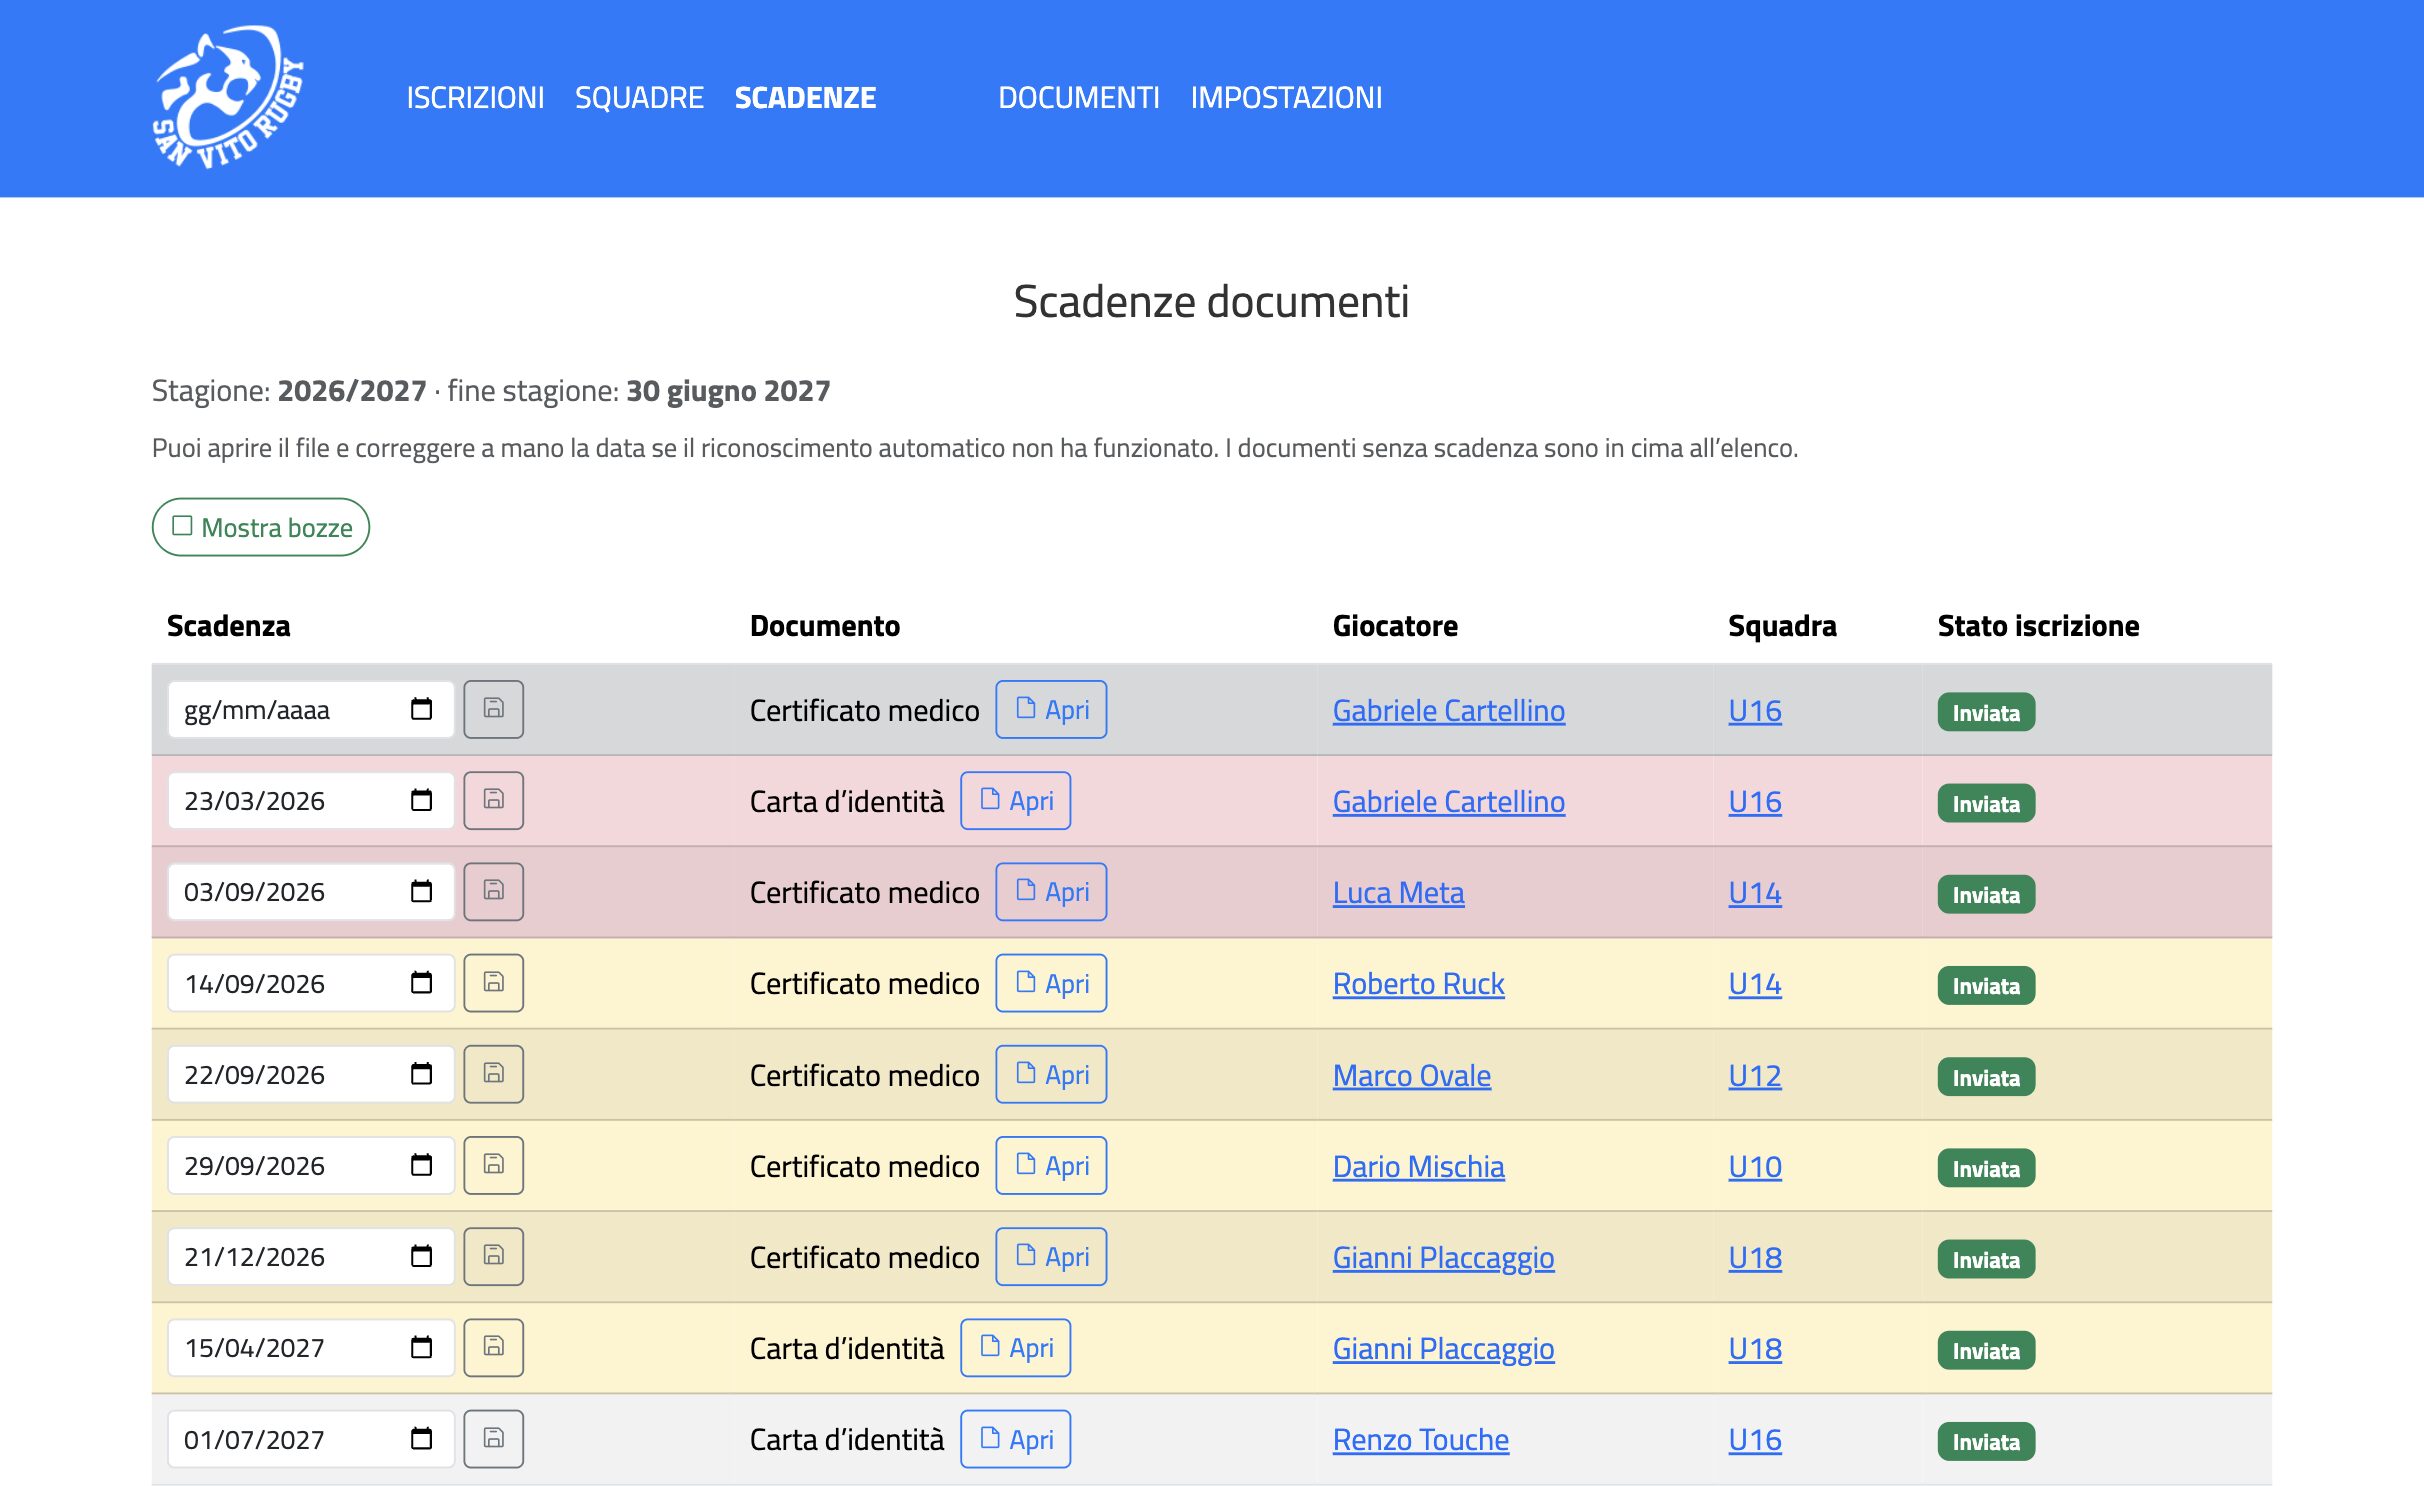Open Renzo Touche's Carta d'identità file
Viewport: 2424px width, 1486px height.
[1015, 1439]
